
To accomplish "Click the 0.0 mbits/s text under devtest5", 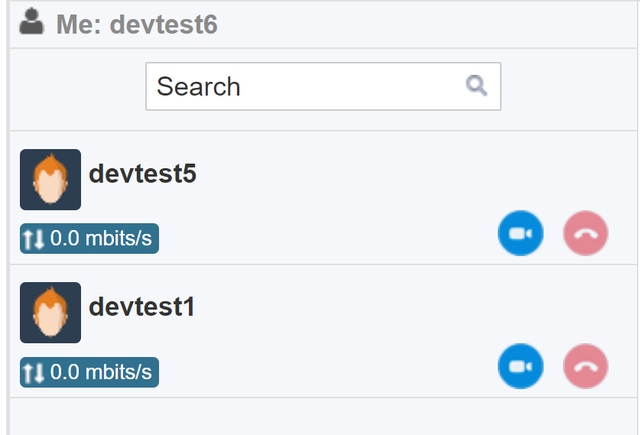I will (101, 240).
